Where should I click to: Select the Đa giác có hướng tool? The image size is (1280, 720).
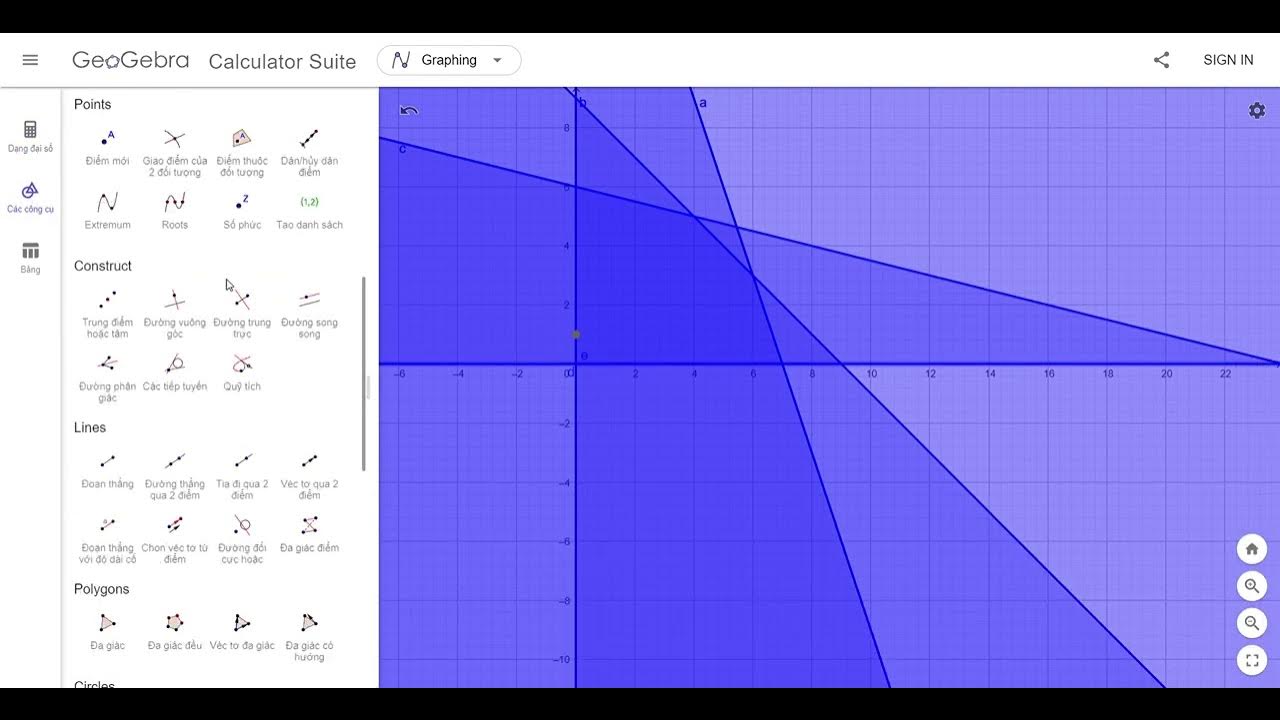(x=310, y=637)
